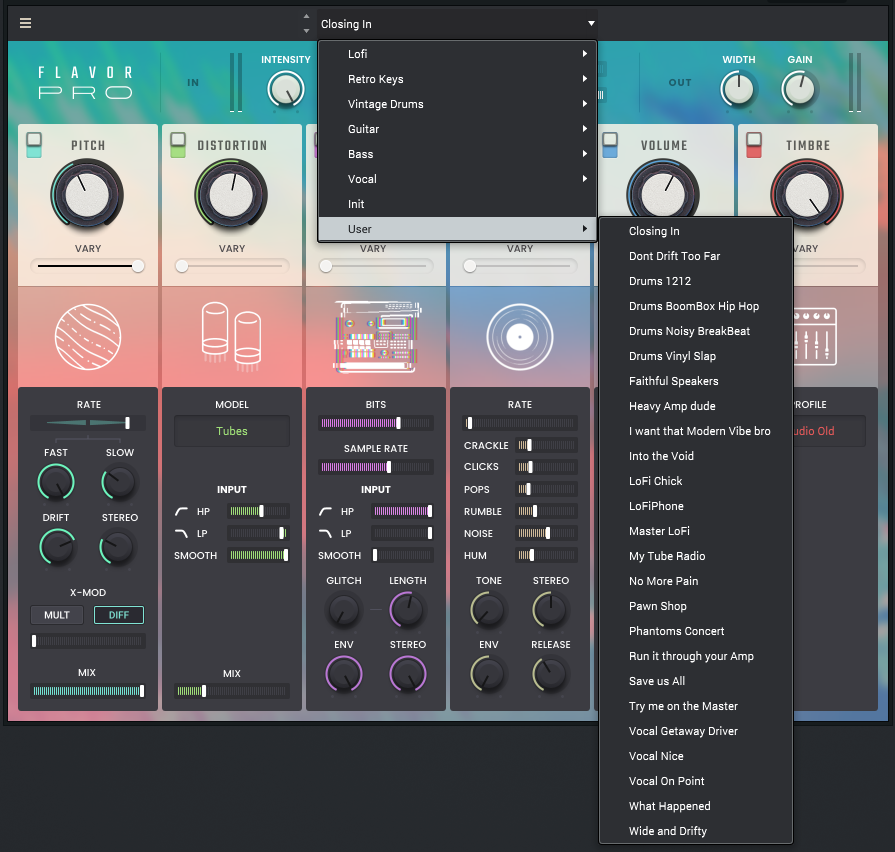
Task: Choose the Pawn Shop preset
Action: click(696, 606)
